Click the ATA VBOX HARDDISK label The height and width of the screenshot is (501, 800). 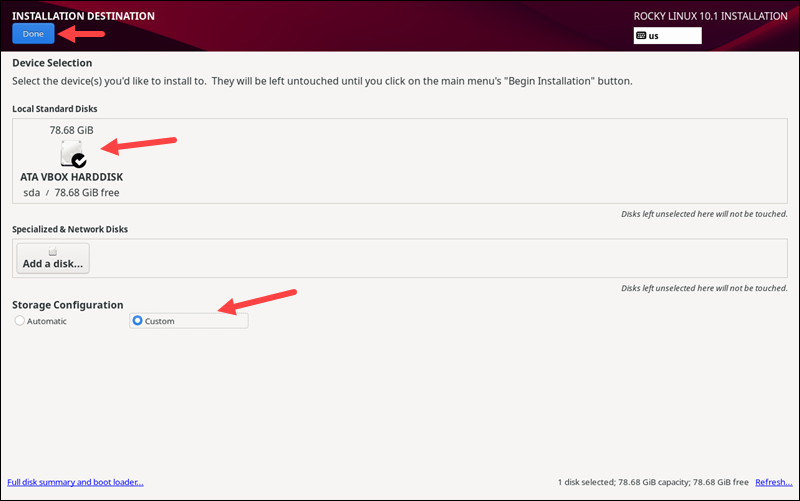(71, 177)
